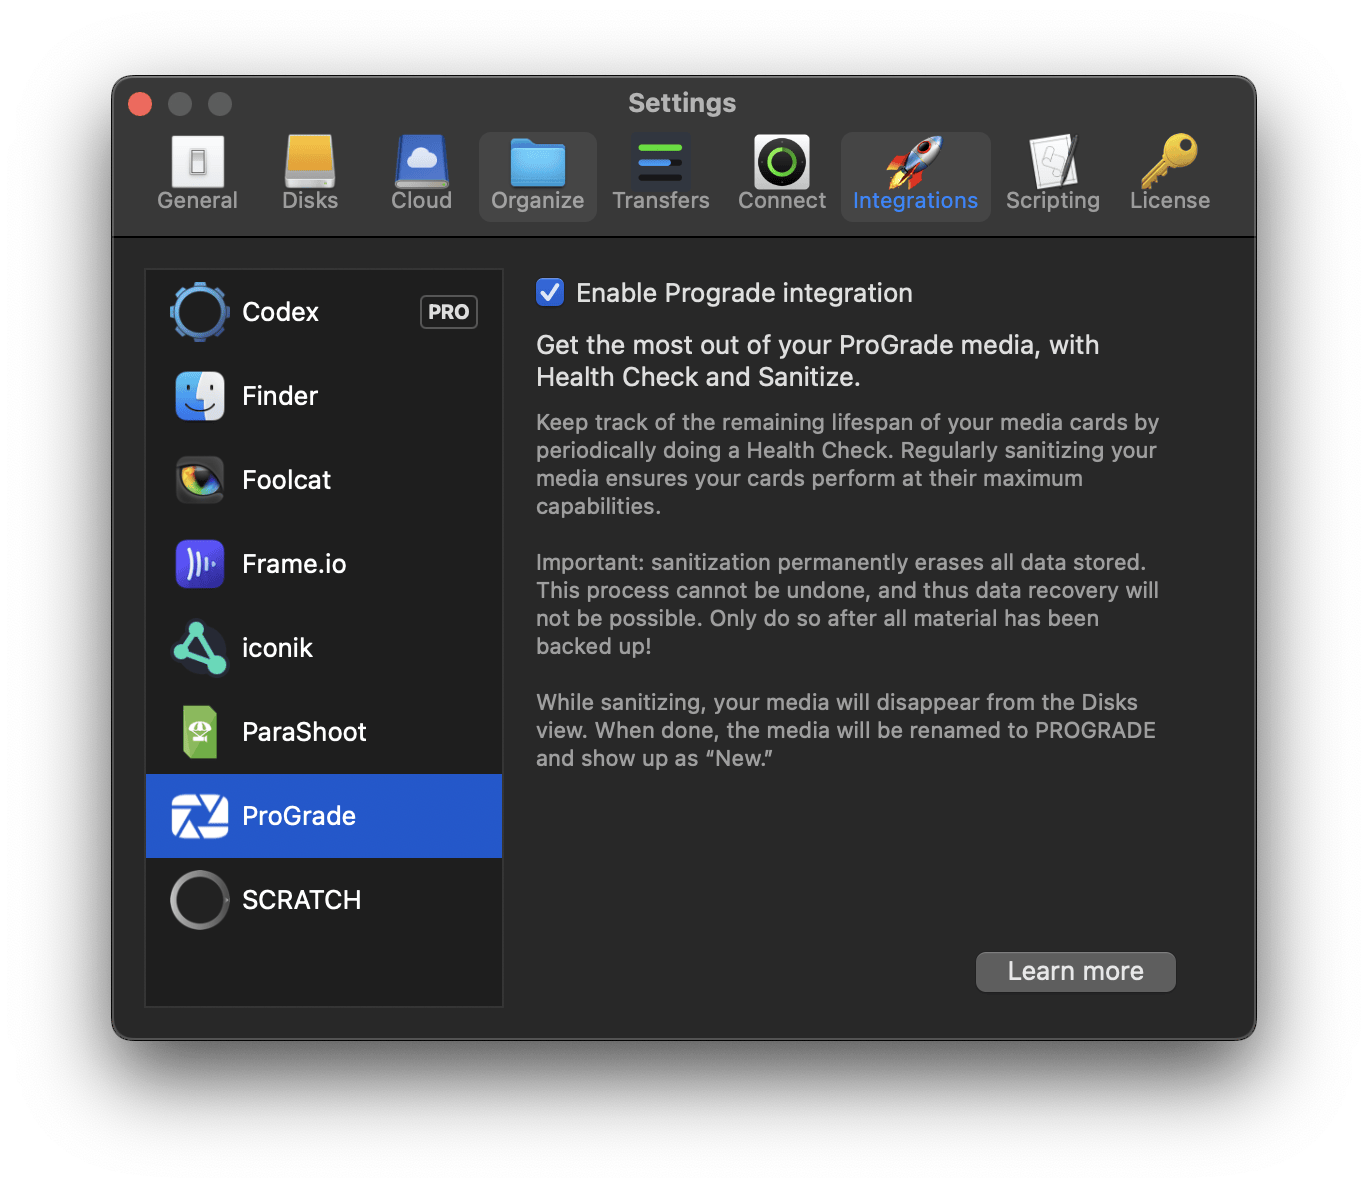Select iconik from the sidebar
Screen dimensions: 1368x1188
coord(277,648)
